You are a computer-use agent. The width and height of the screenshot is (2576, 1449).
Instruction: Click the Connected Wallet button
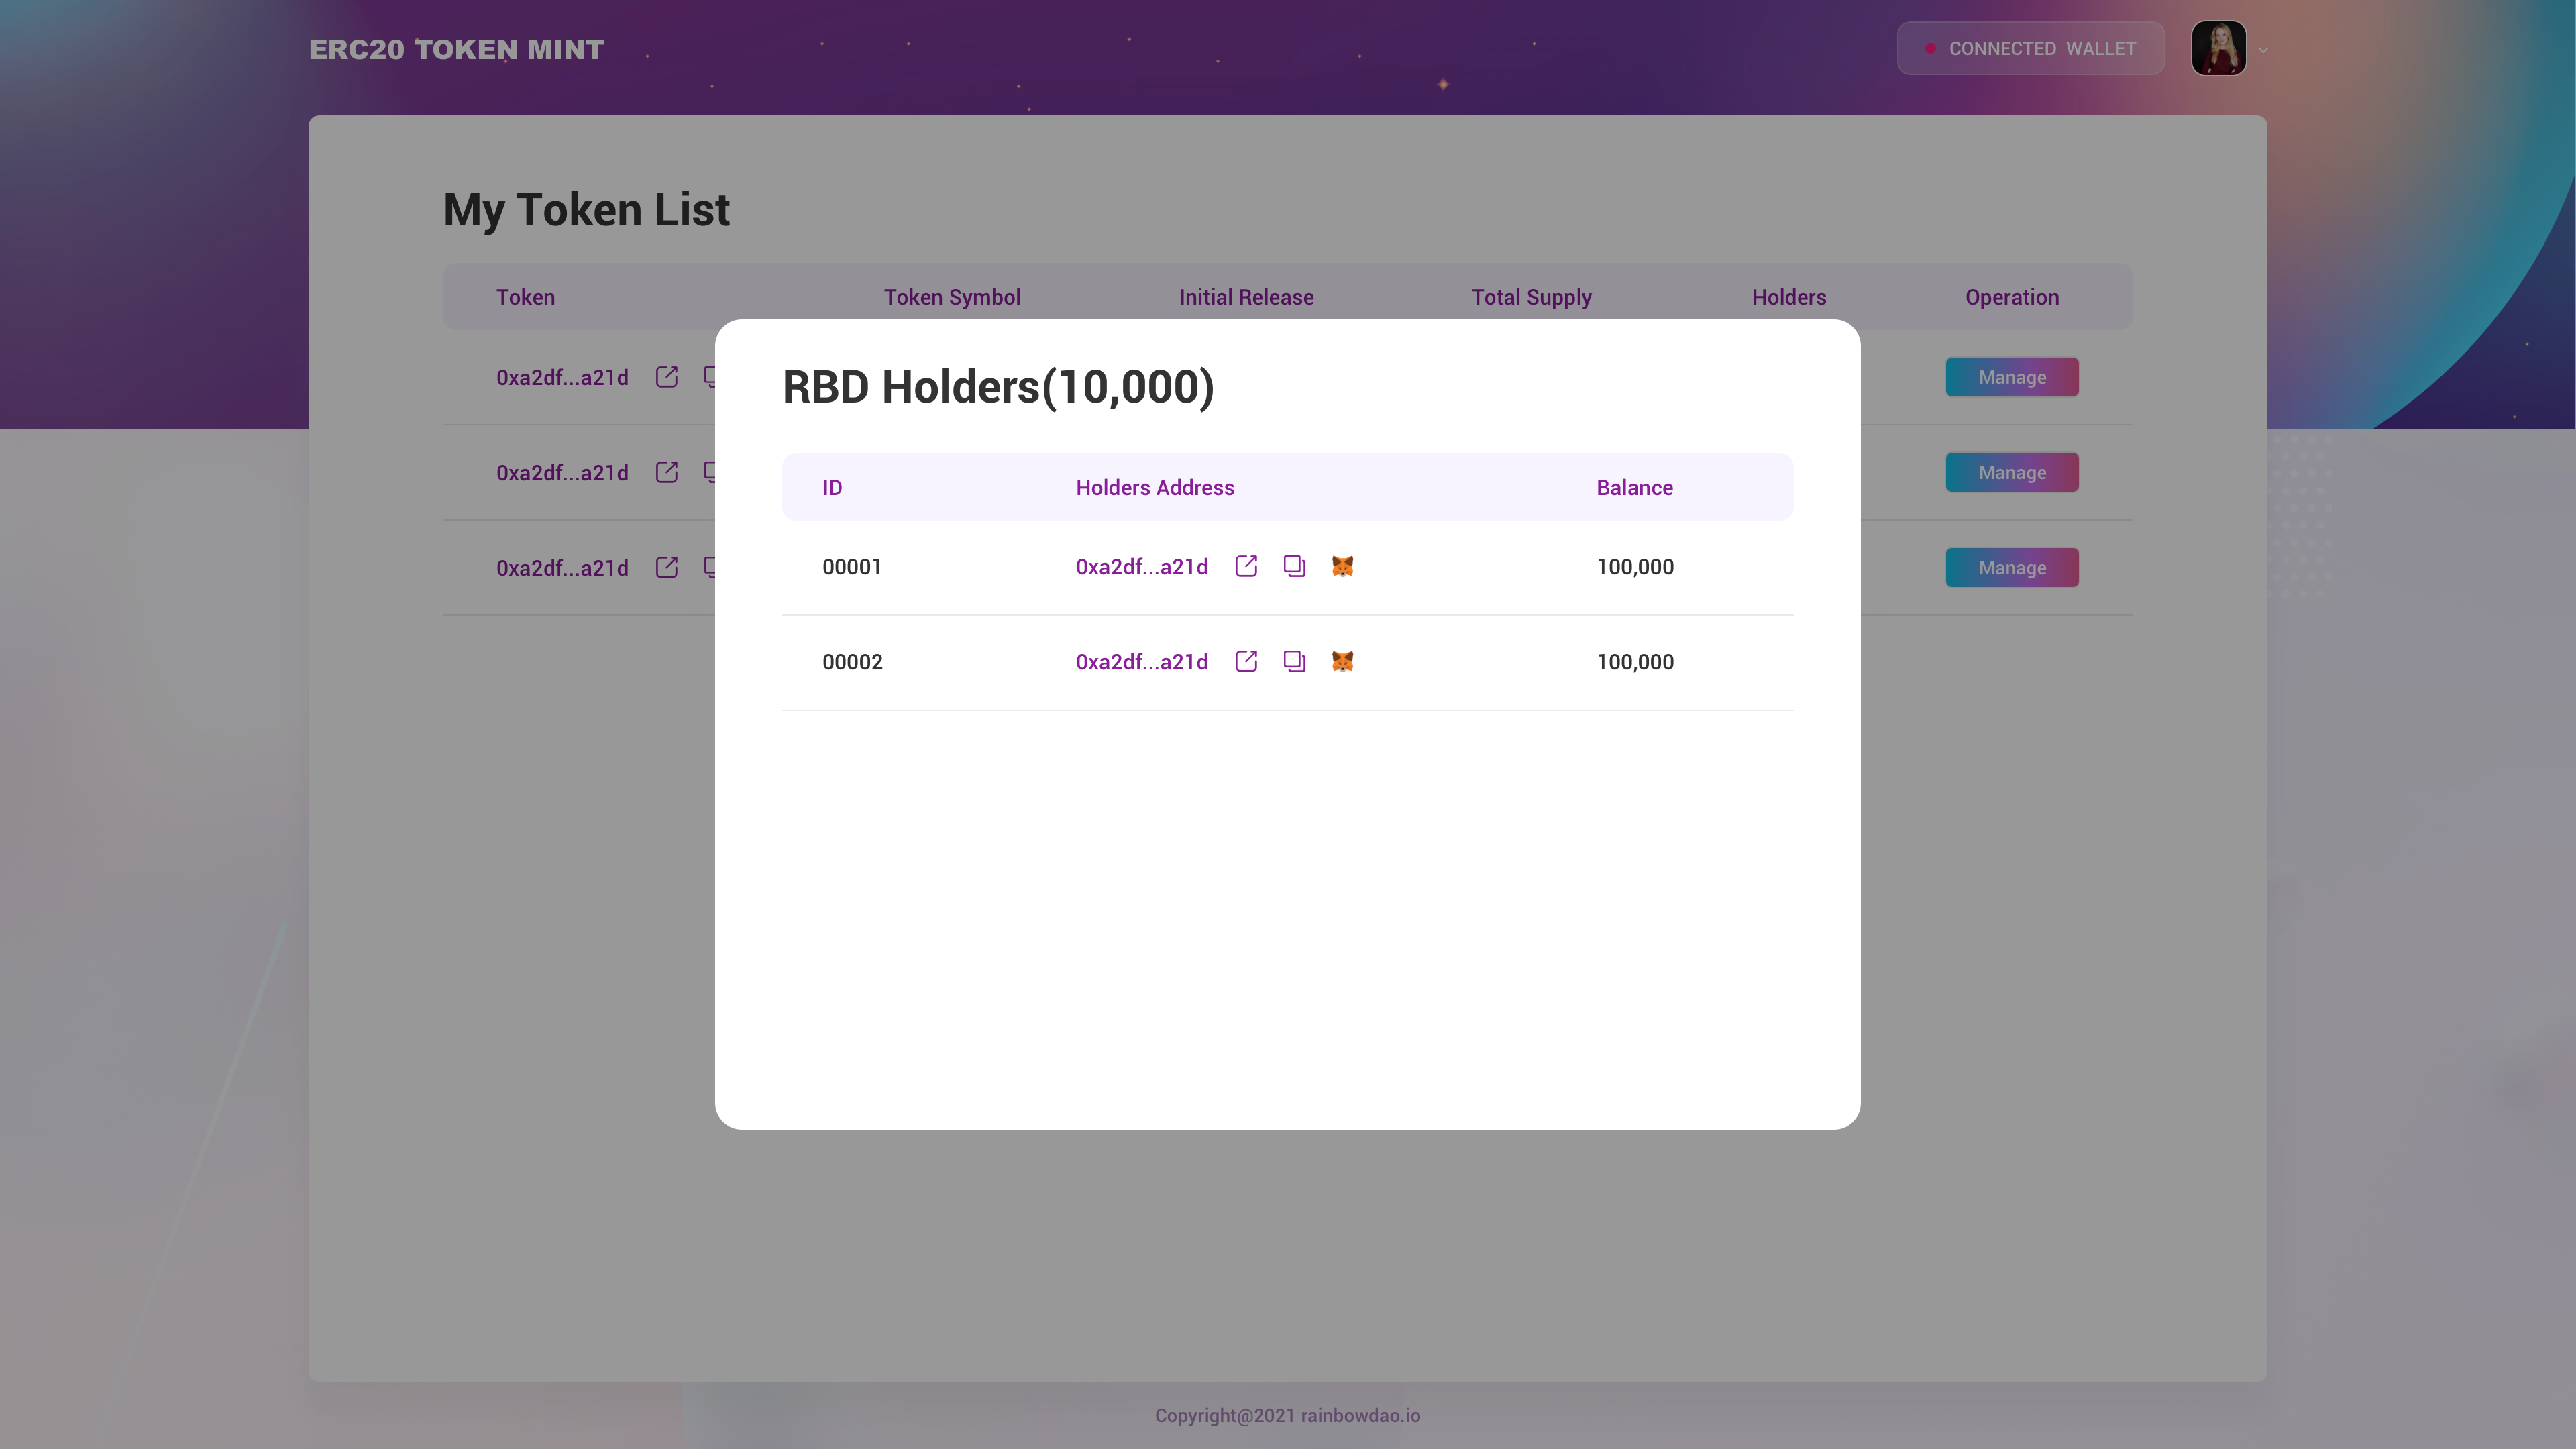click(2030, 48)
